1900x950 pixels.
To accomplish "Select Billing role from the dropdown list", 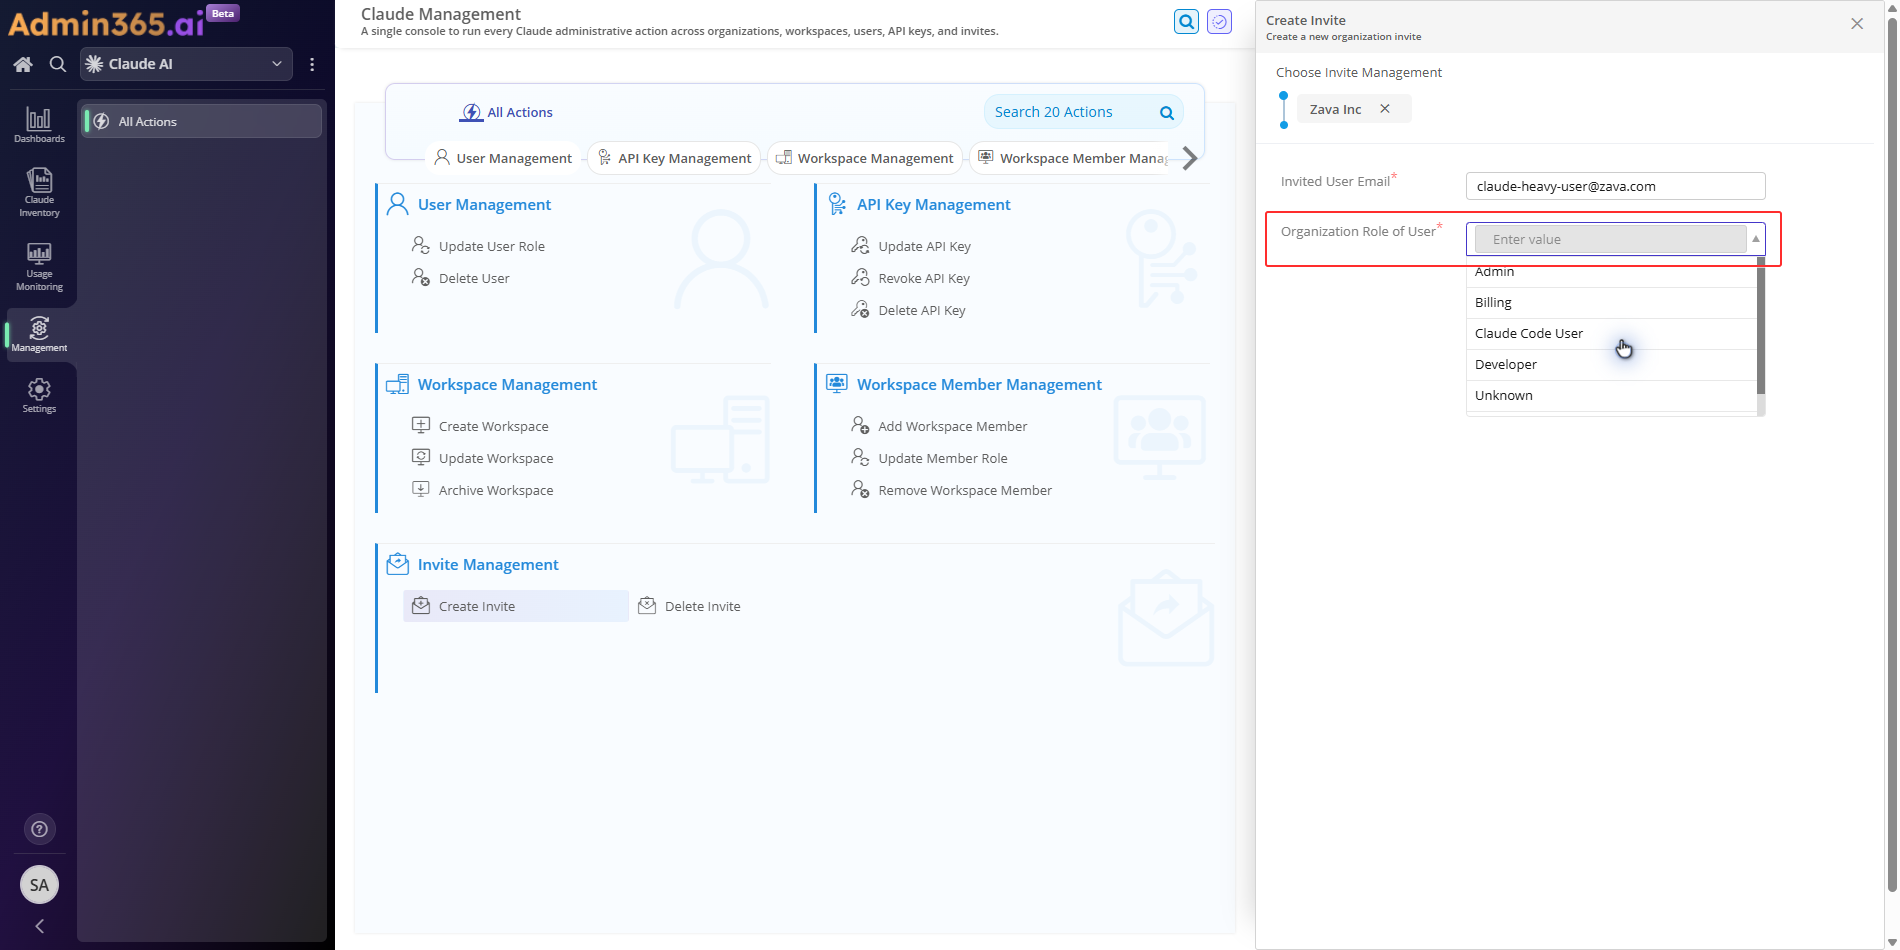I will [1611, 303].
